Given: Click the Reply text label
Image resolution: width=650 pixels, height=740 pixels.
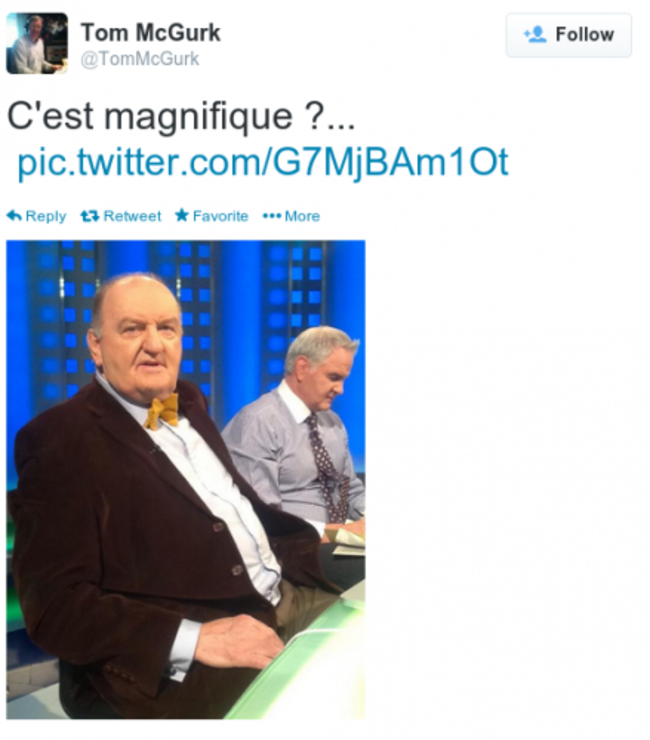Looking at the screenshot, I should [46, 216].
